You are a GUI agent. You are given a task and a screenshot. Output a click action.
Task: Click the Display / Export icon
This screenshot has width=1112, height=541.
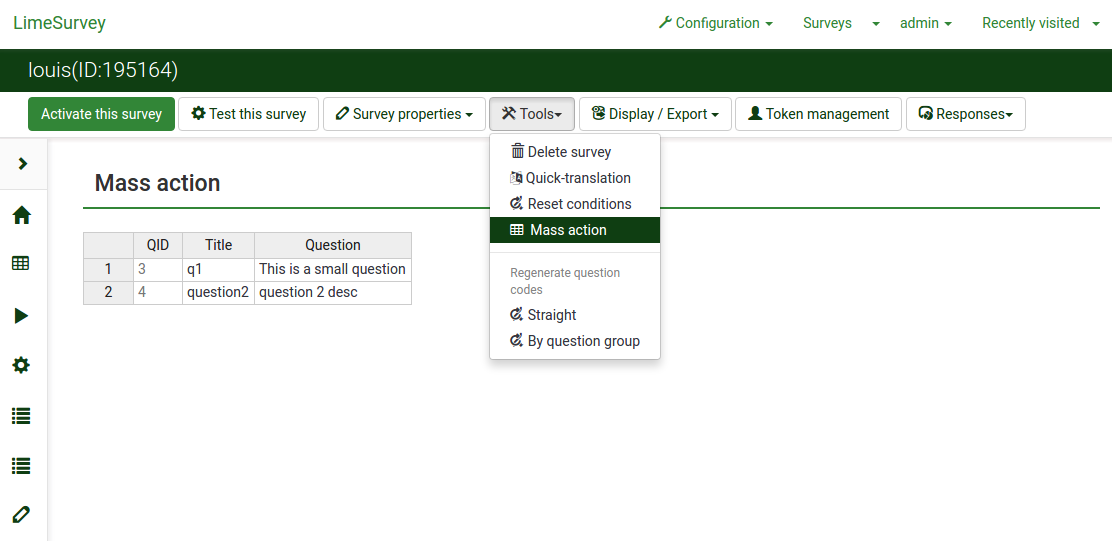(599, 113)
